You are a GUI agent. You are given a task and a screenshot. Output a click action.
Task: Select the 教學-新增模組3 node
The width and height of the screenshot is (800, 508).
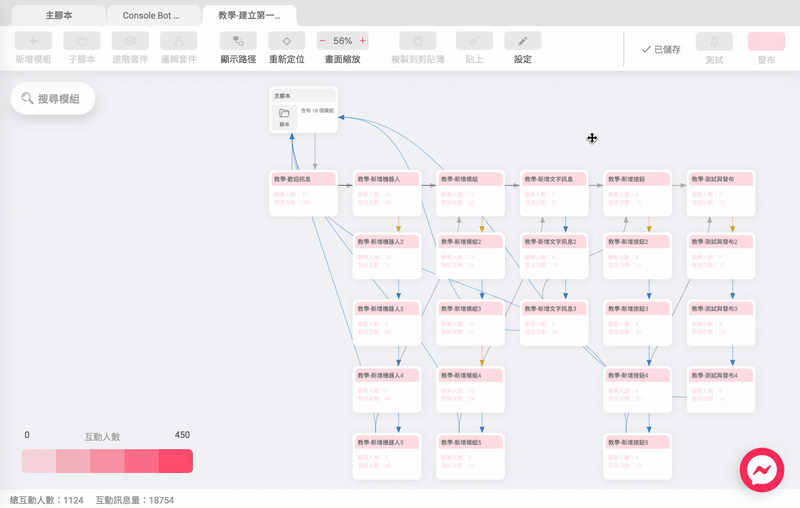(x=470, y=323)
